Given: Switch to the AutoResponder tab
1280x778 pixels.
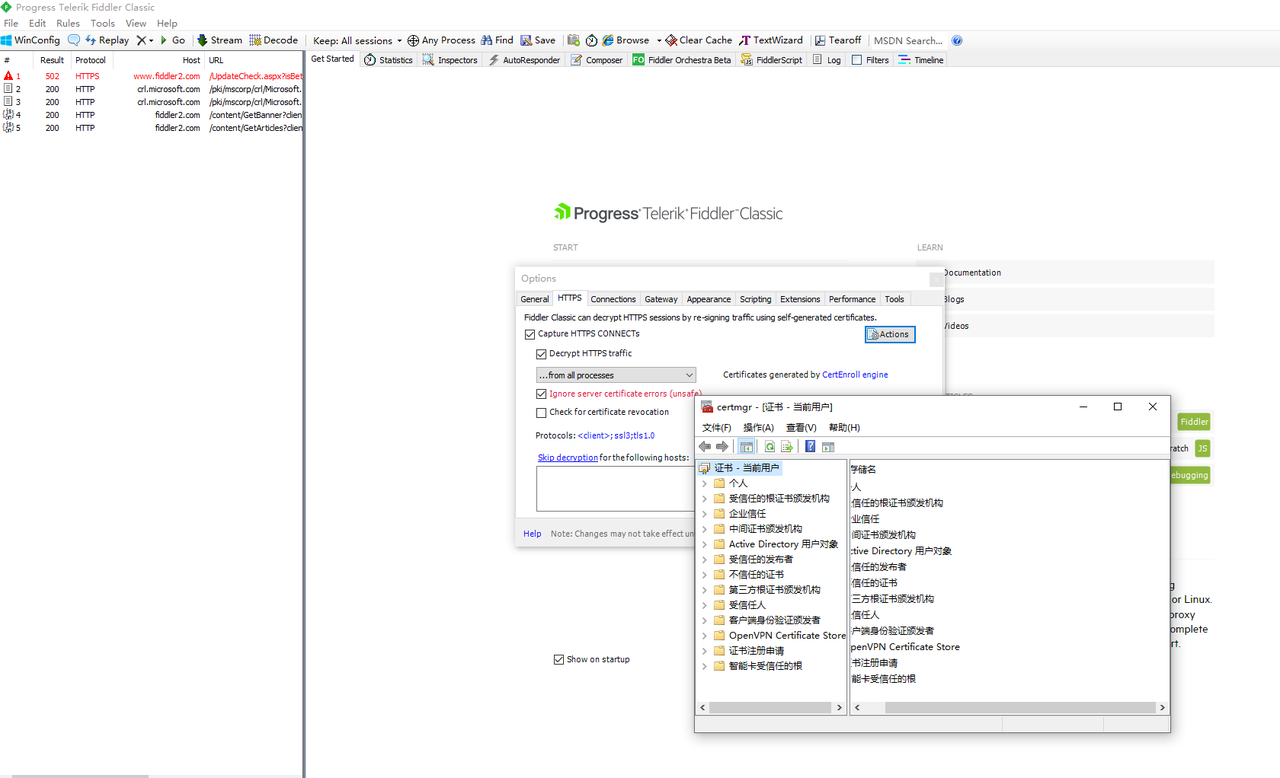Looking at the screenshot, I should pos(524,60).
